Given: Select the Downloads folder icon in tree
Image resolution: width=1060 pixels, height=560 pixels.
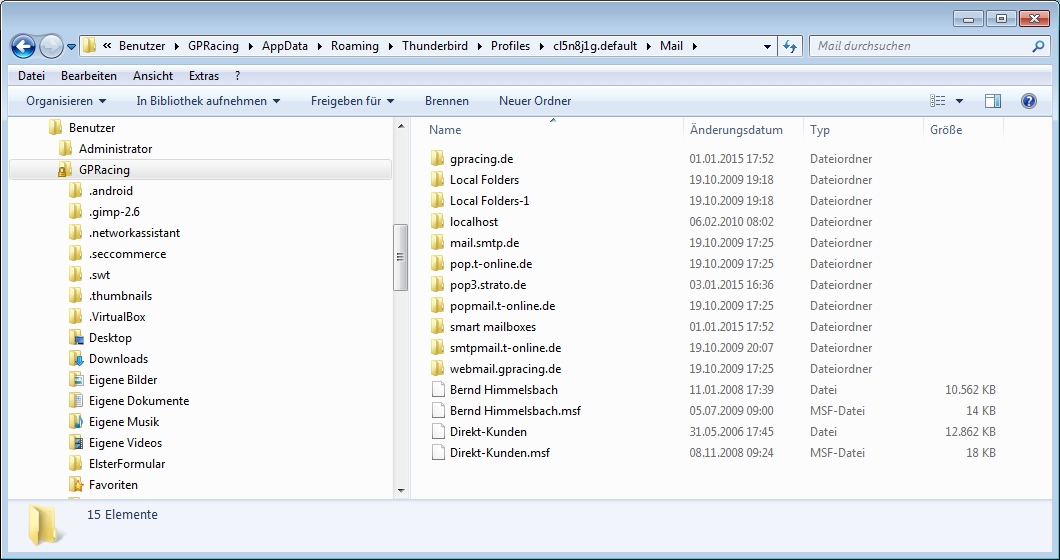Looking at the screenshot, I should [x=77, y=359].
